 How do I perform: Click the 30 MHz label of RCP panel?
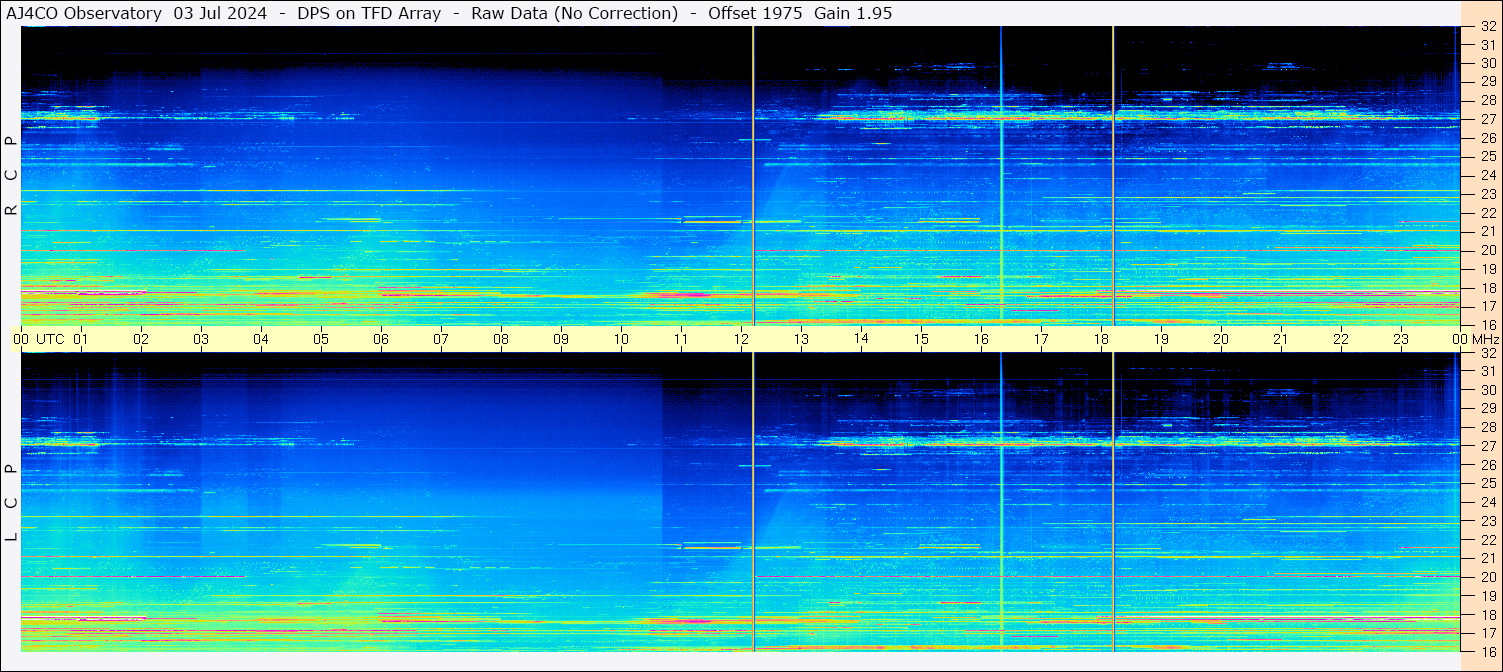1487,63
